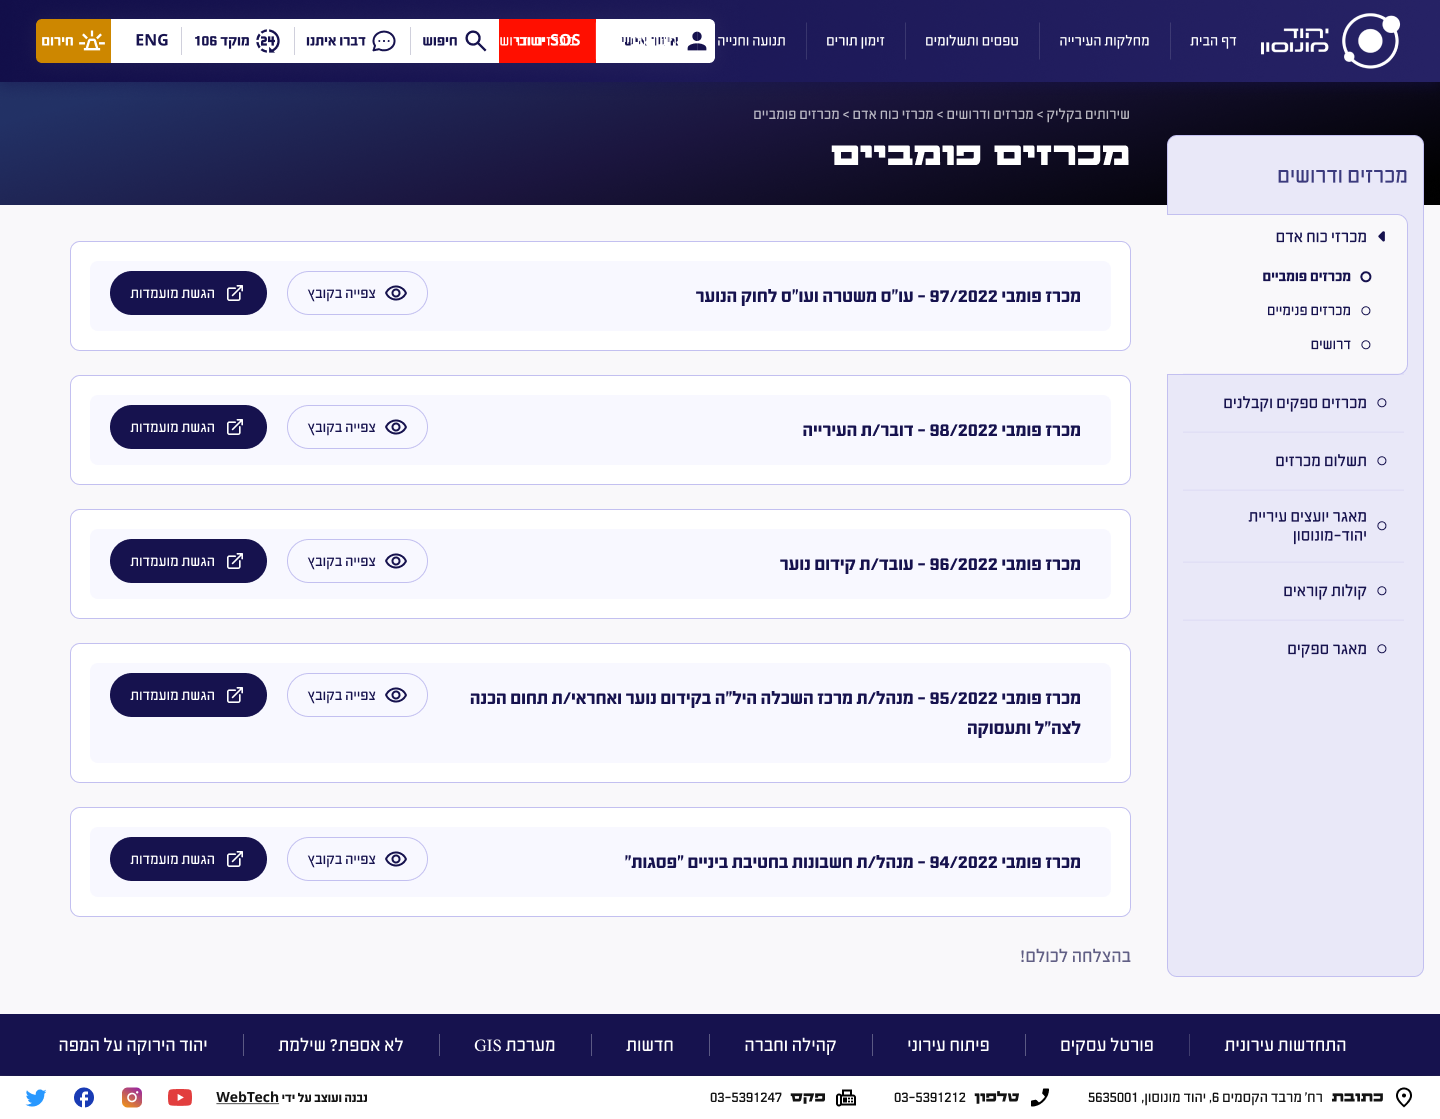1440x1119 pixels.
Task: Click eye icon for tender 95/2022 file view
Action: [x=396, y=695]
